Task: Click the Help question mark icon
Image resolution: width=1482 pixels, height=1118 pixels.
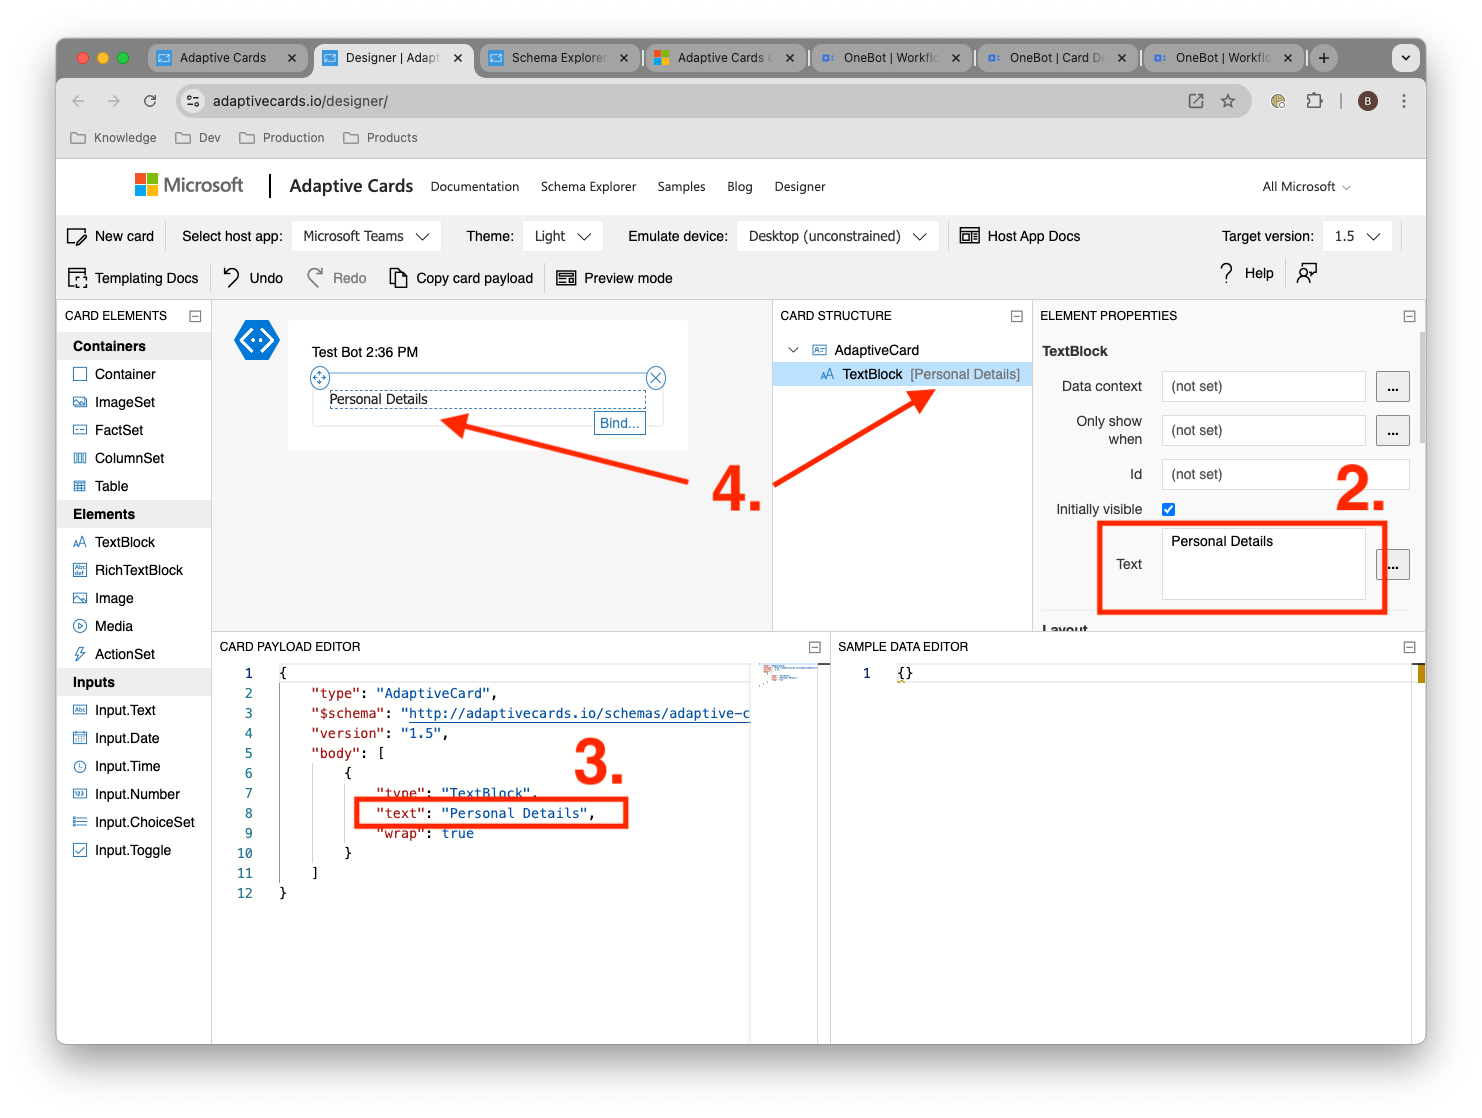Action: click(1227, 273)
